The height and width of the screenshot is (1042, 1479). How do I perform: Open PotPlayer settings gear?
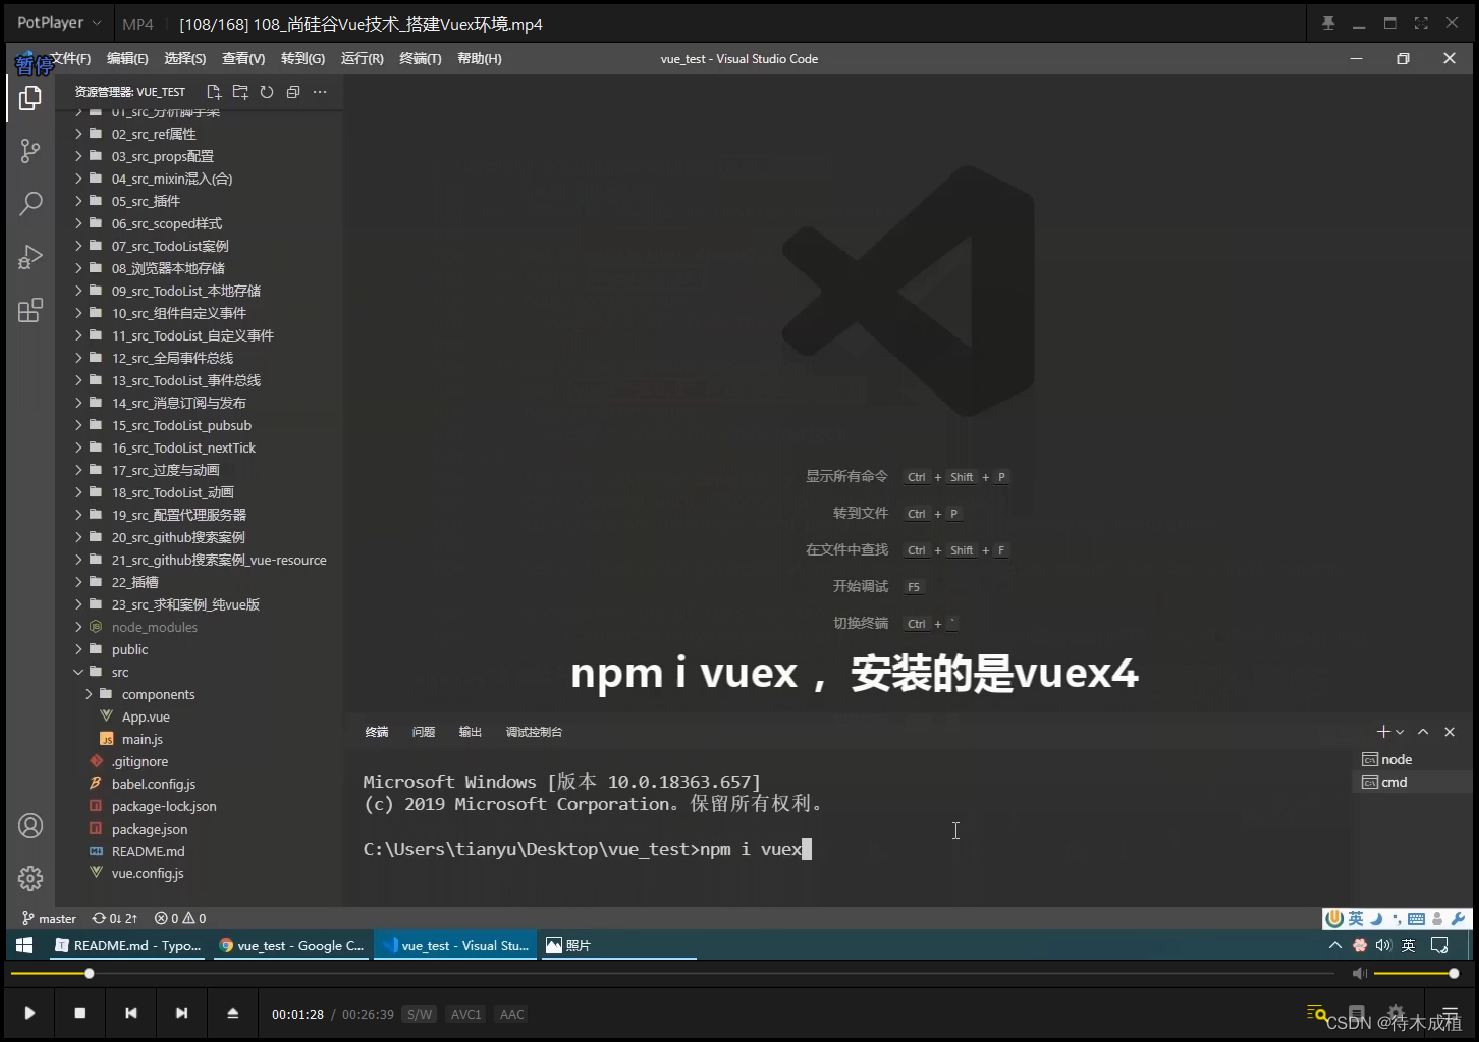pyautogui.click(x=1397, y=1012)
